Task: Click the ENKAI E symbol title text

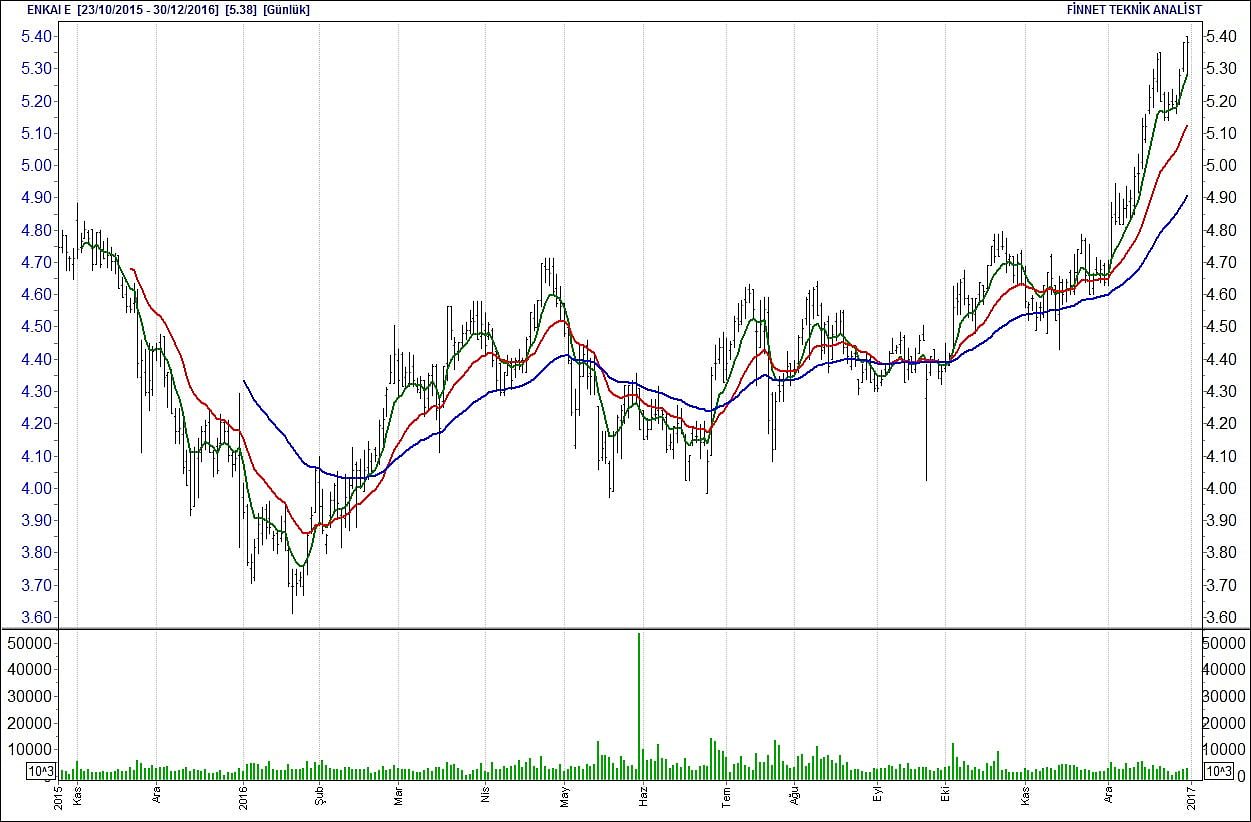Action: coord(50,9)
